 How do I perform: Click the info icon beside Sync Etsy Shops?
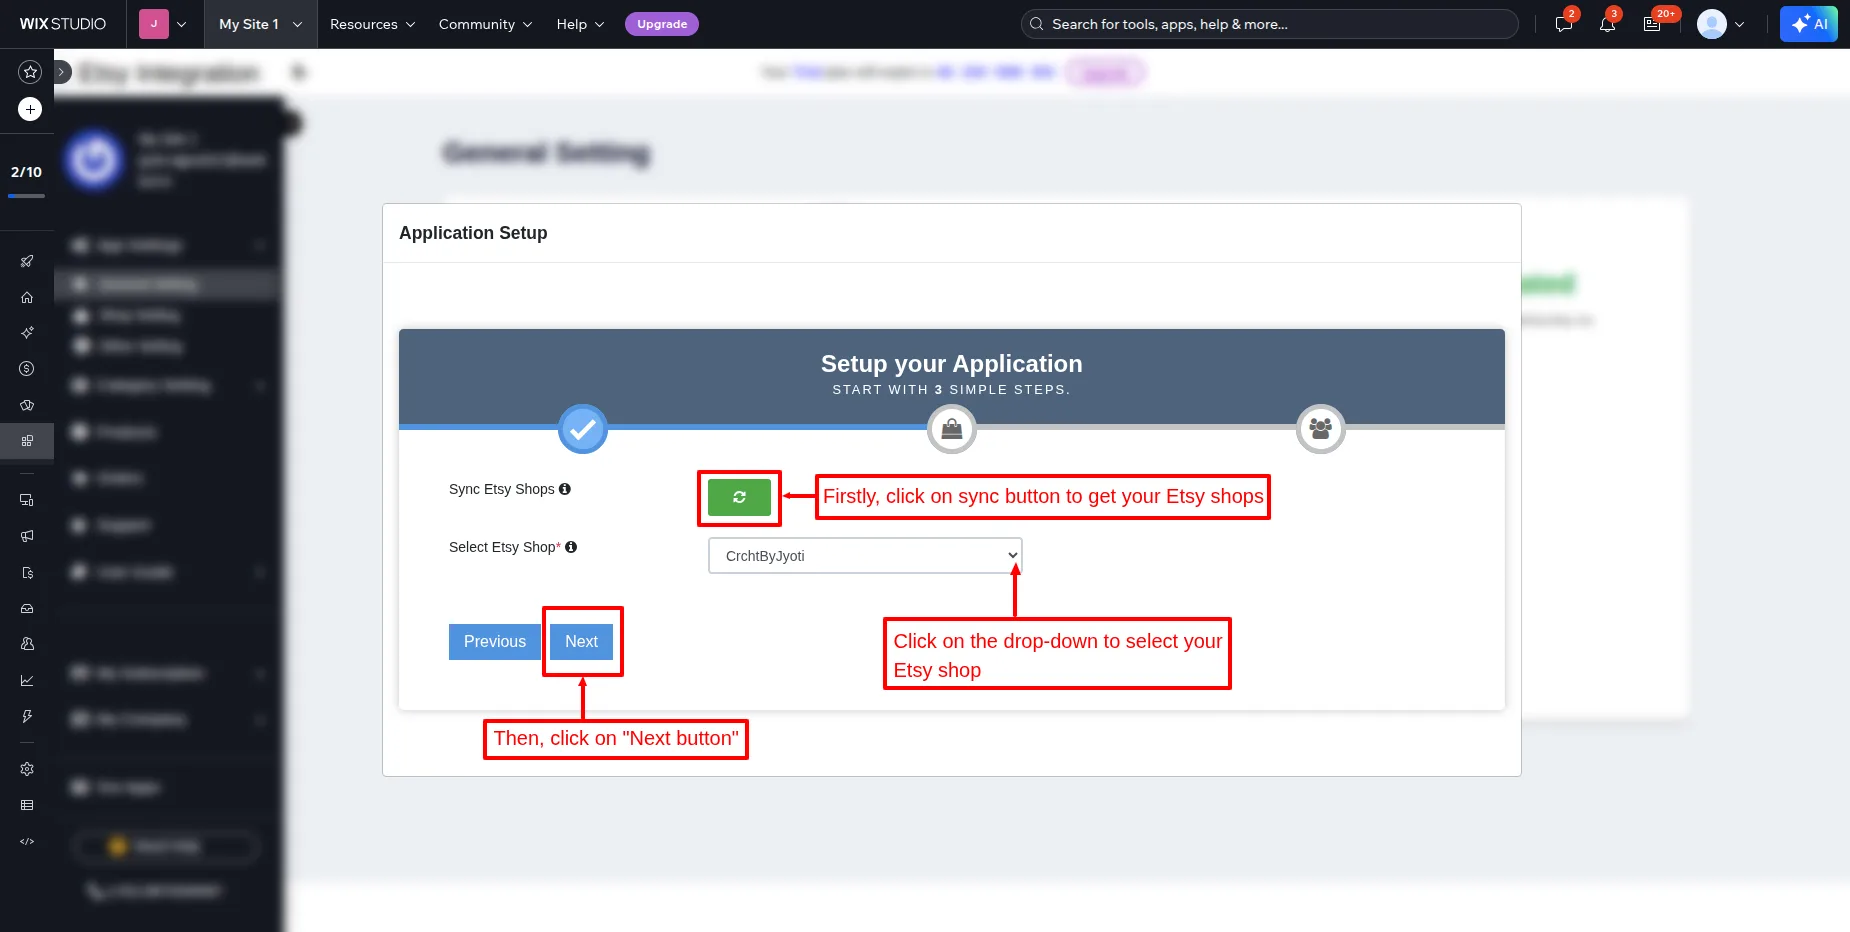tap(565, 489)
